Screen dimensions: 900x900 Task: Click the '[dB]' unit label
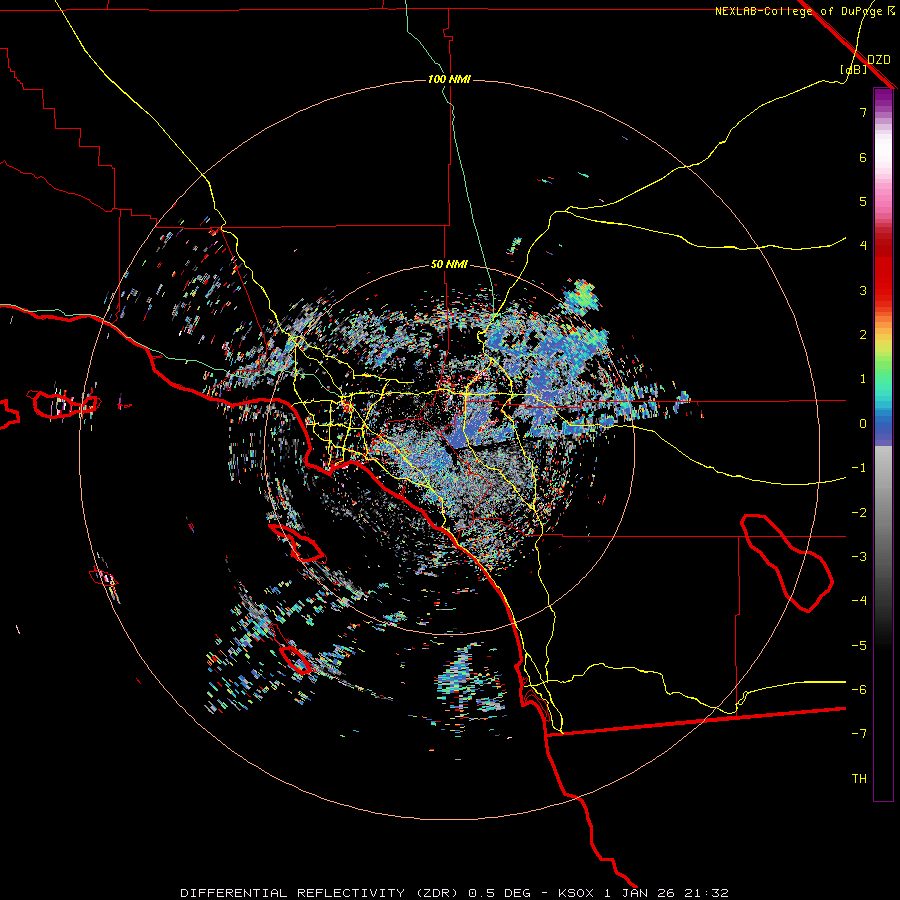pos(853,69)
